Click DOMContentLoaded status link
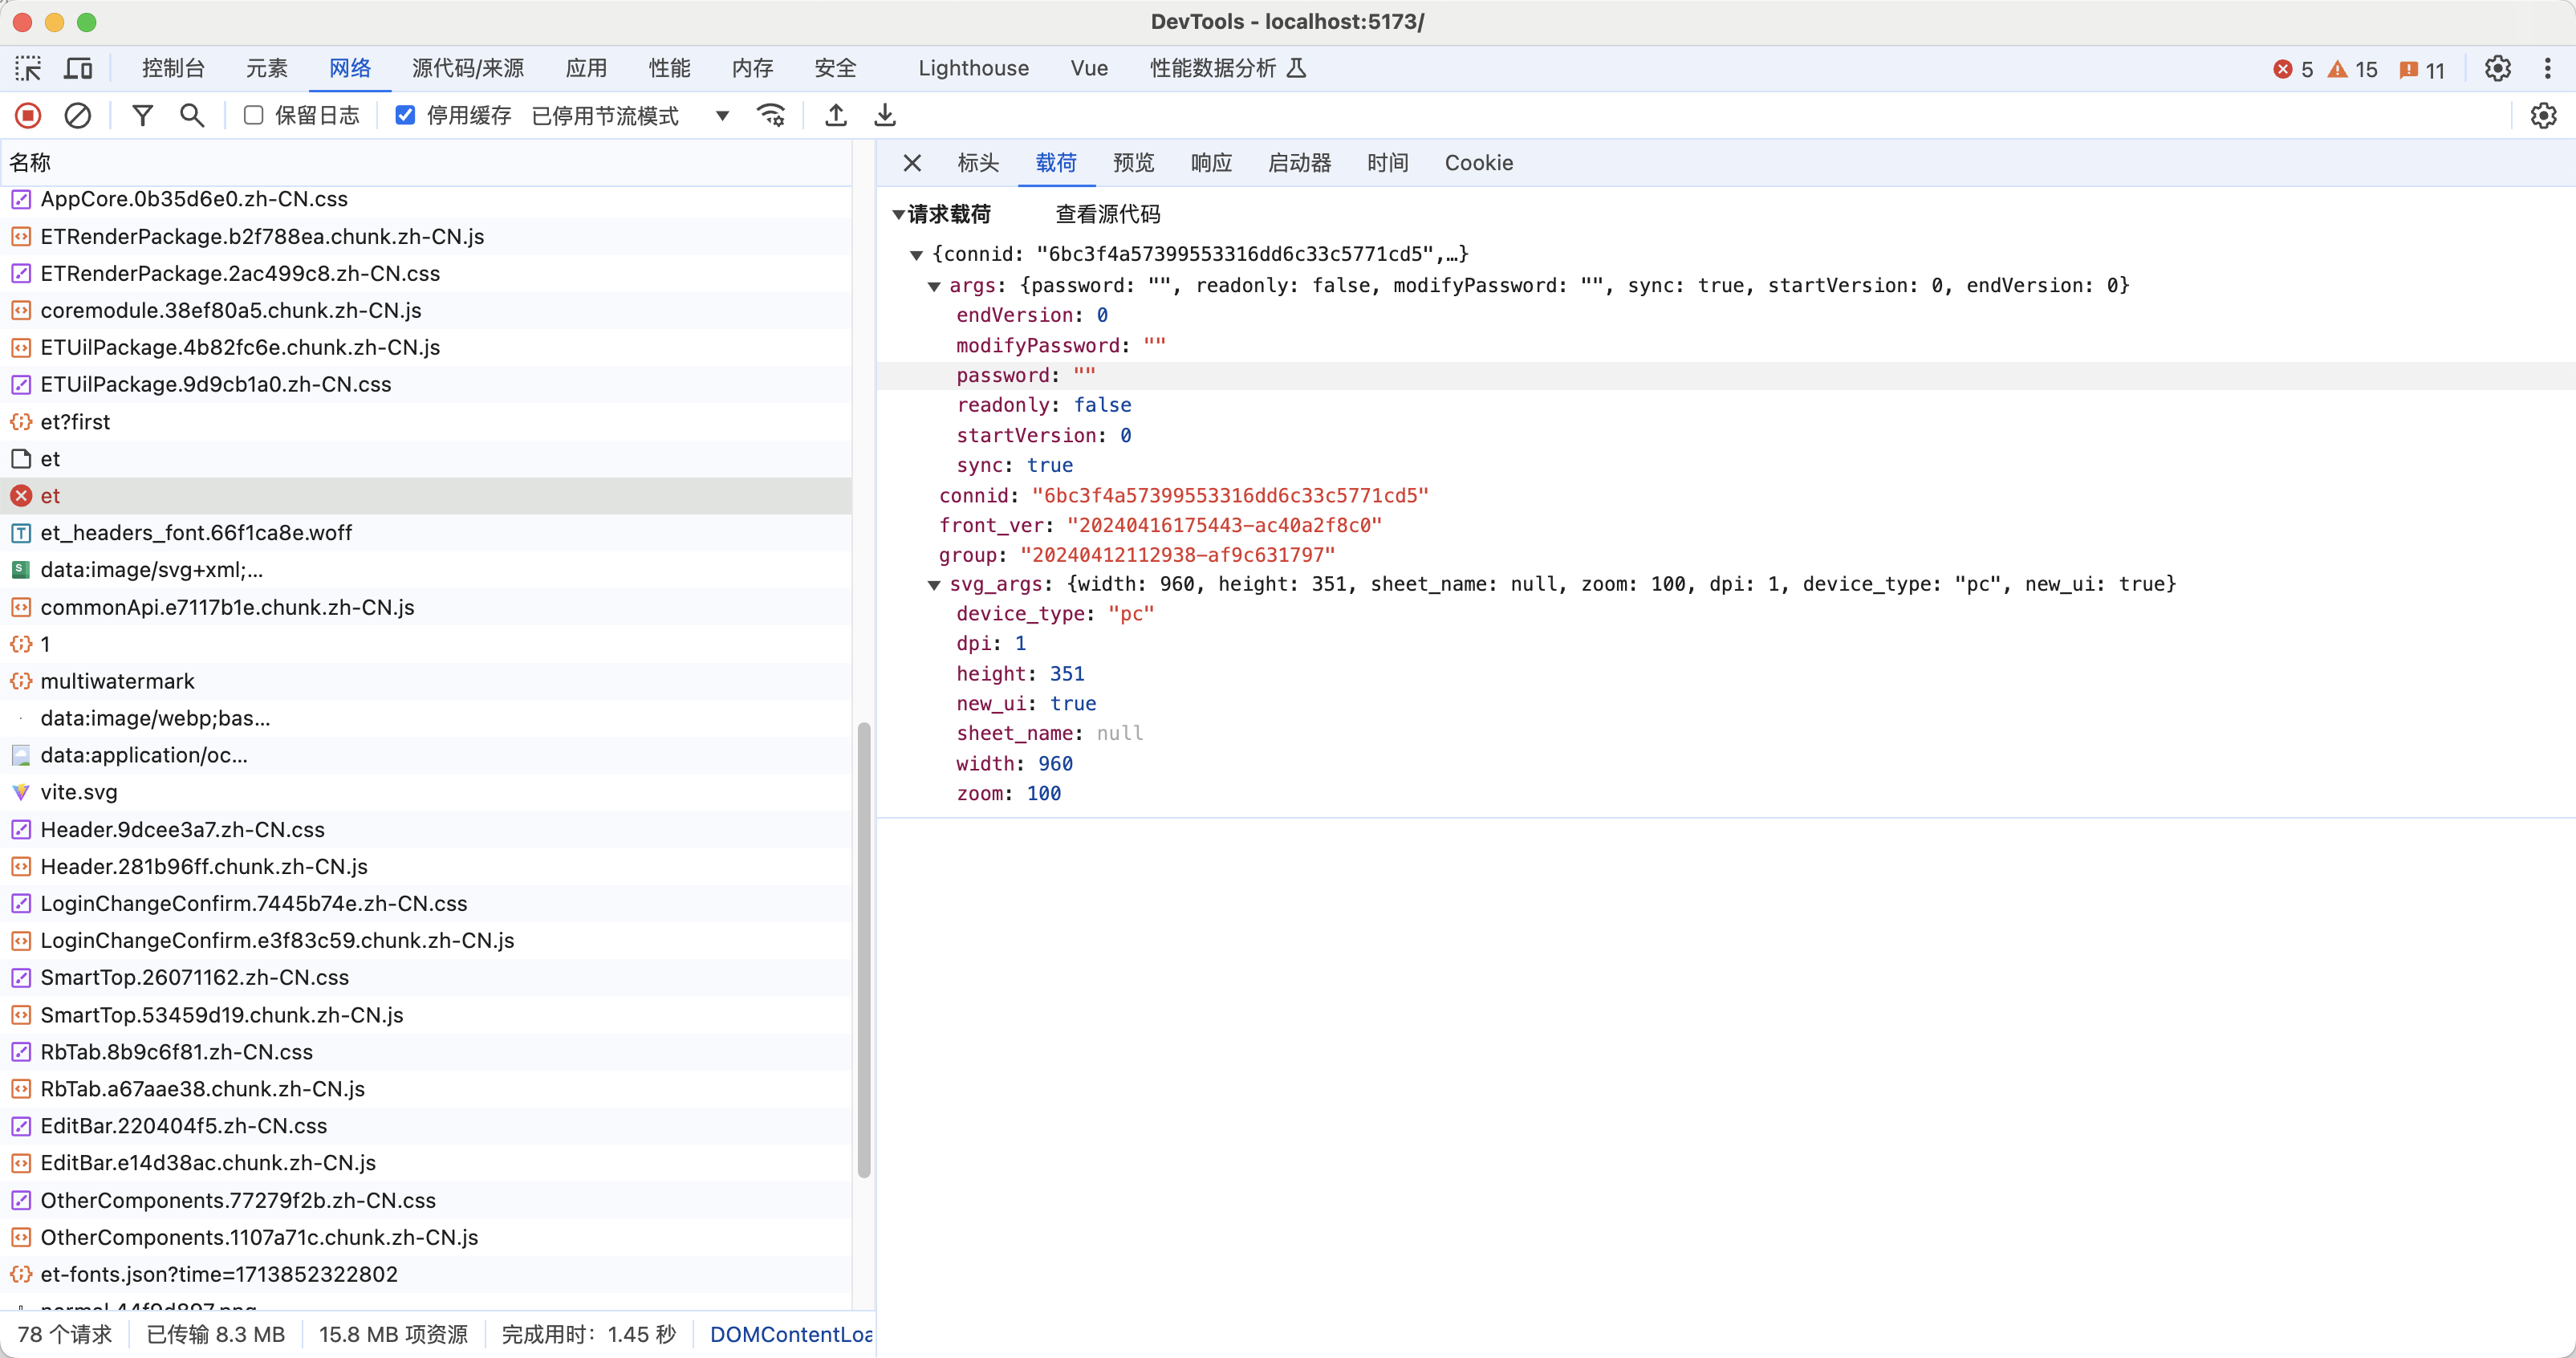2576x1358 pixels. [x=791, y=1334]
